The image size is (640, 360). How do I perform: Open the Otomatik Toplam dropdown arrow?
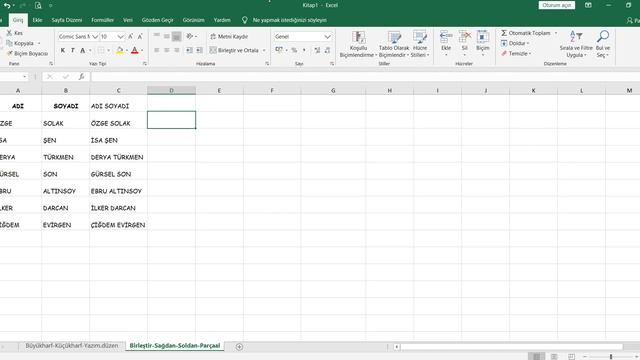(x=556, y=33)
